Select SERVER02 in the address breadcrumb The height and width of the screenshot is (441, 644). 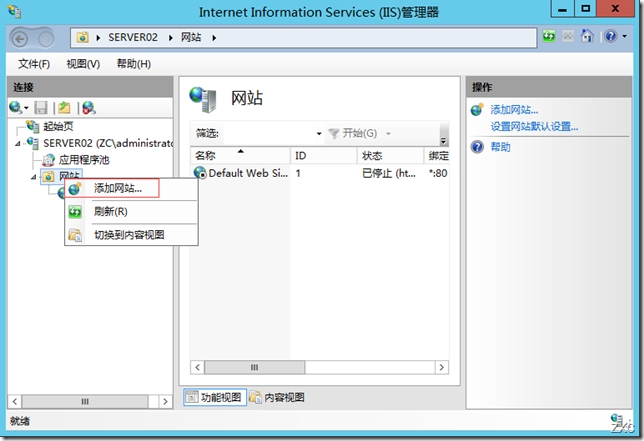(133, 37)
